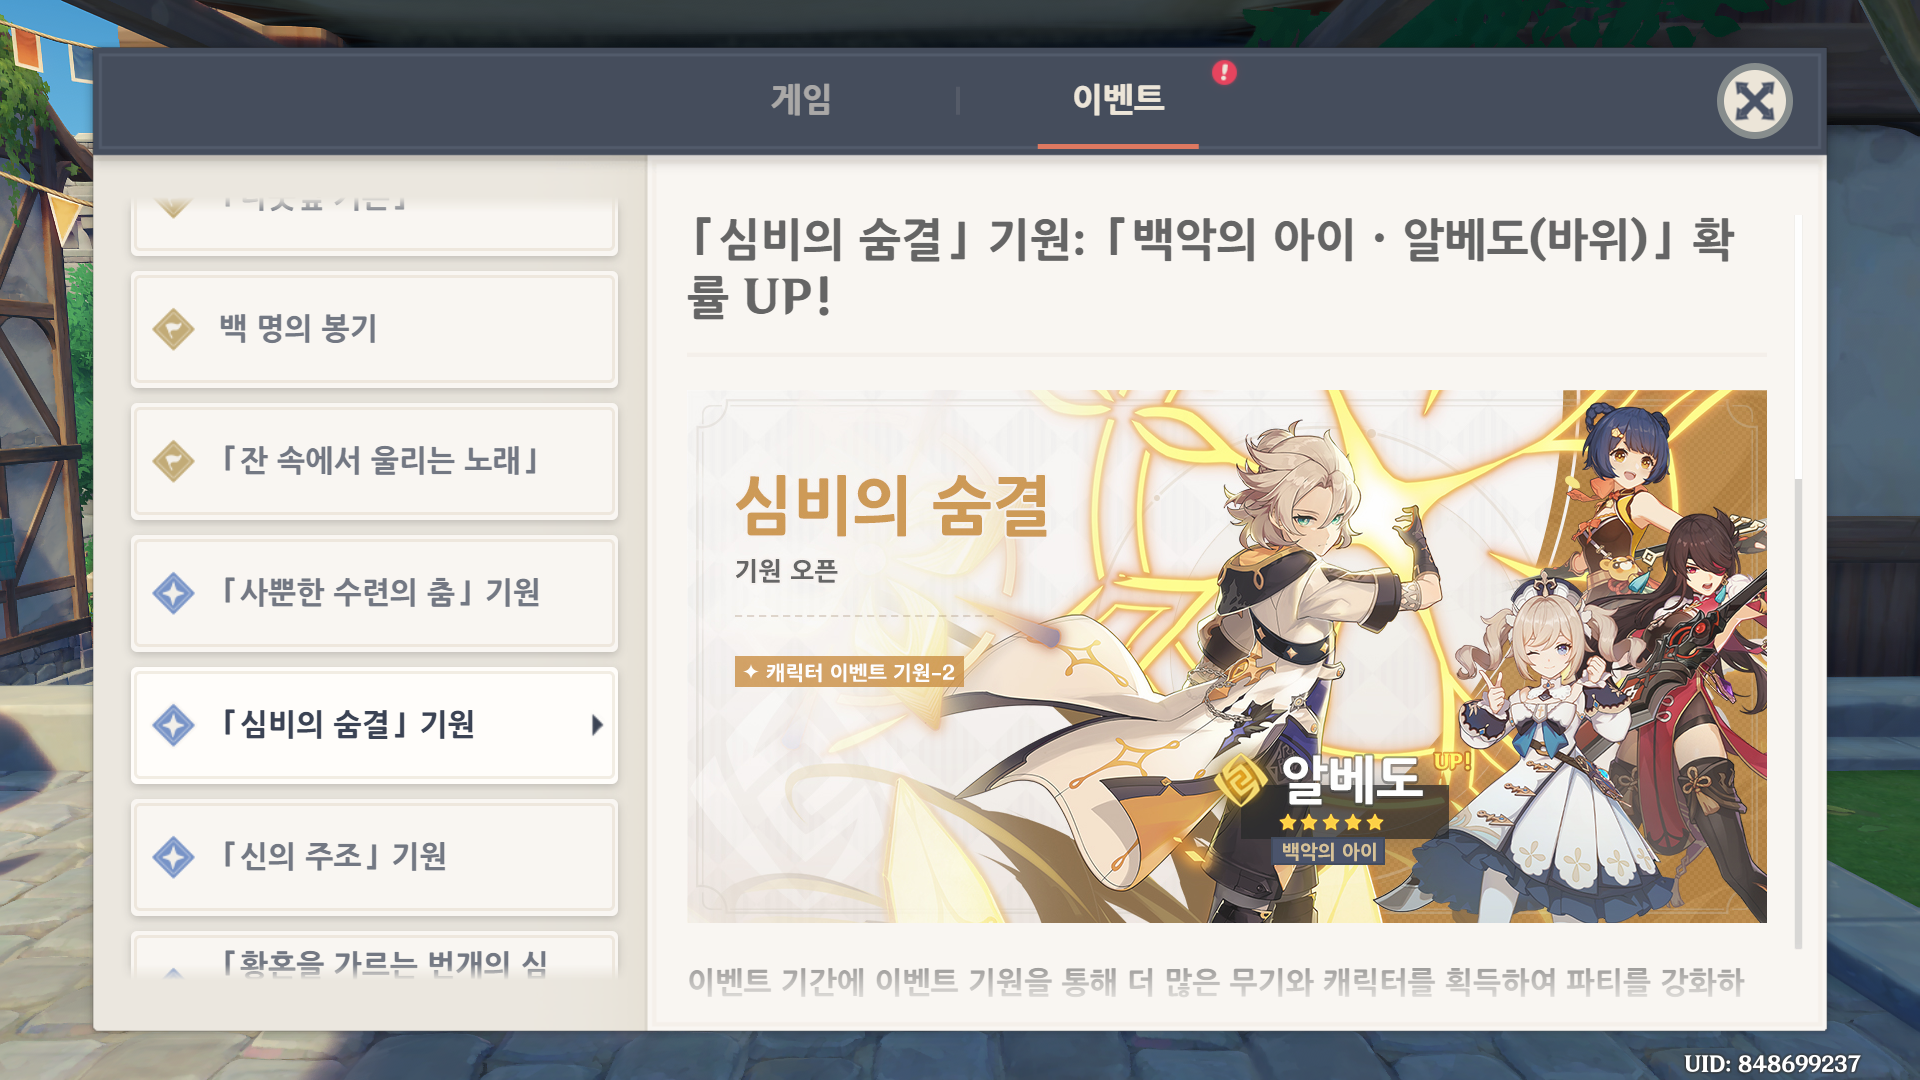Image resolution: width=1920 pixels, height=1080 pixels.
Task: Click the content panel vertical scrollbar
Action: [x=1798, y=580]
